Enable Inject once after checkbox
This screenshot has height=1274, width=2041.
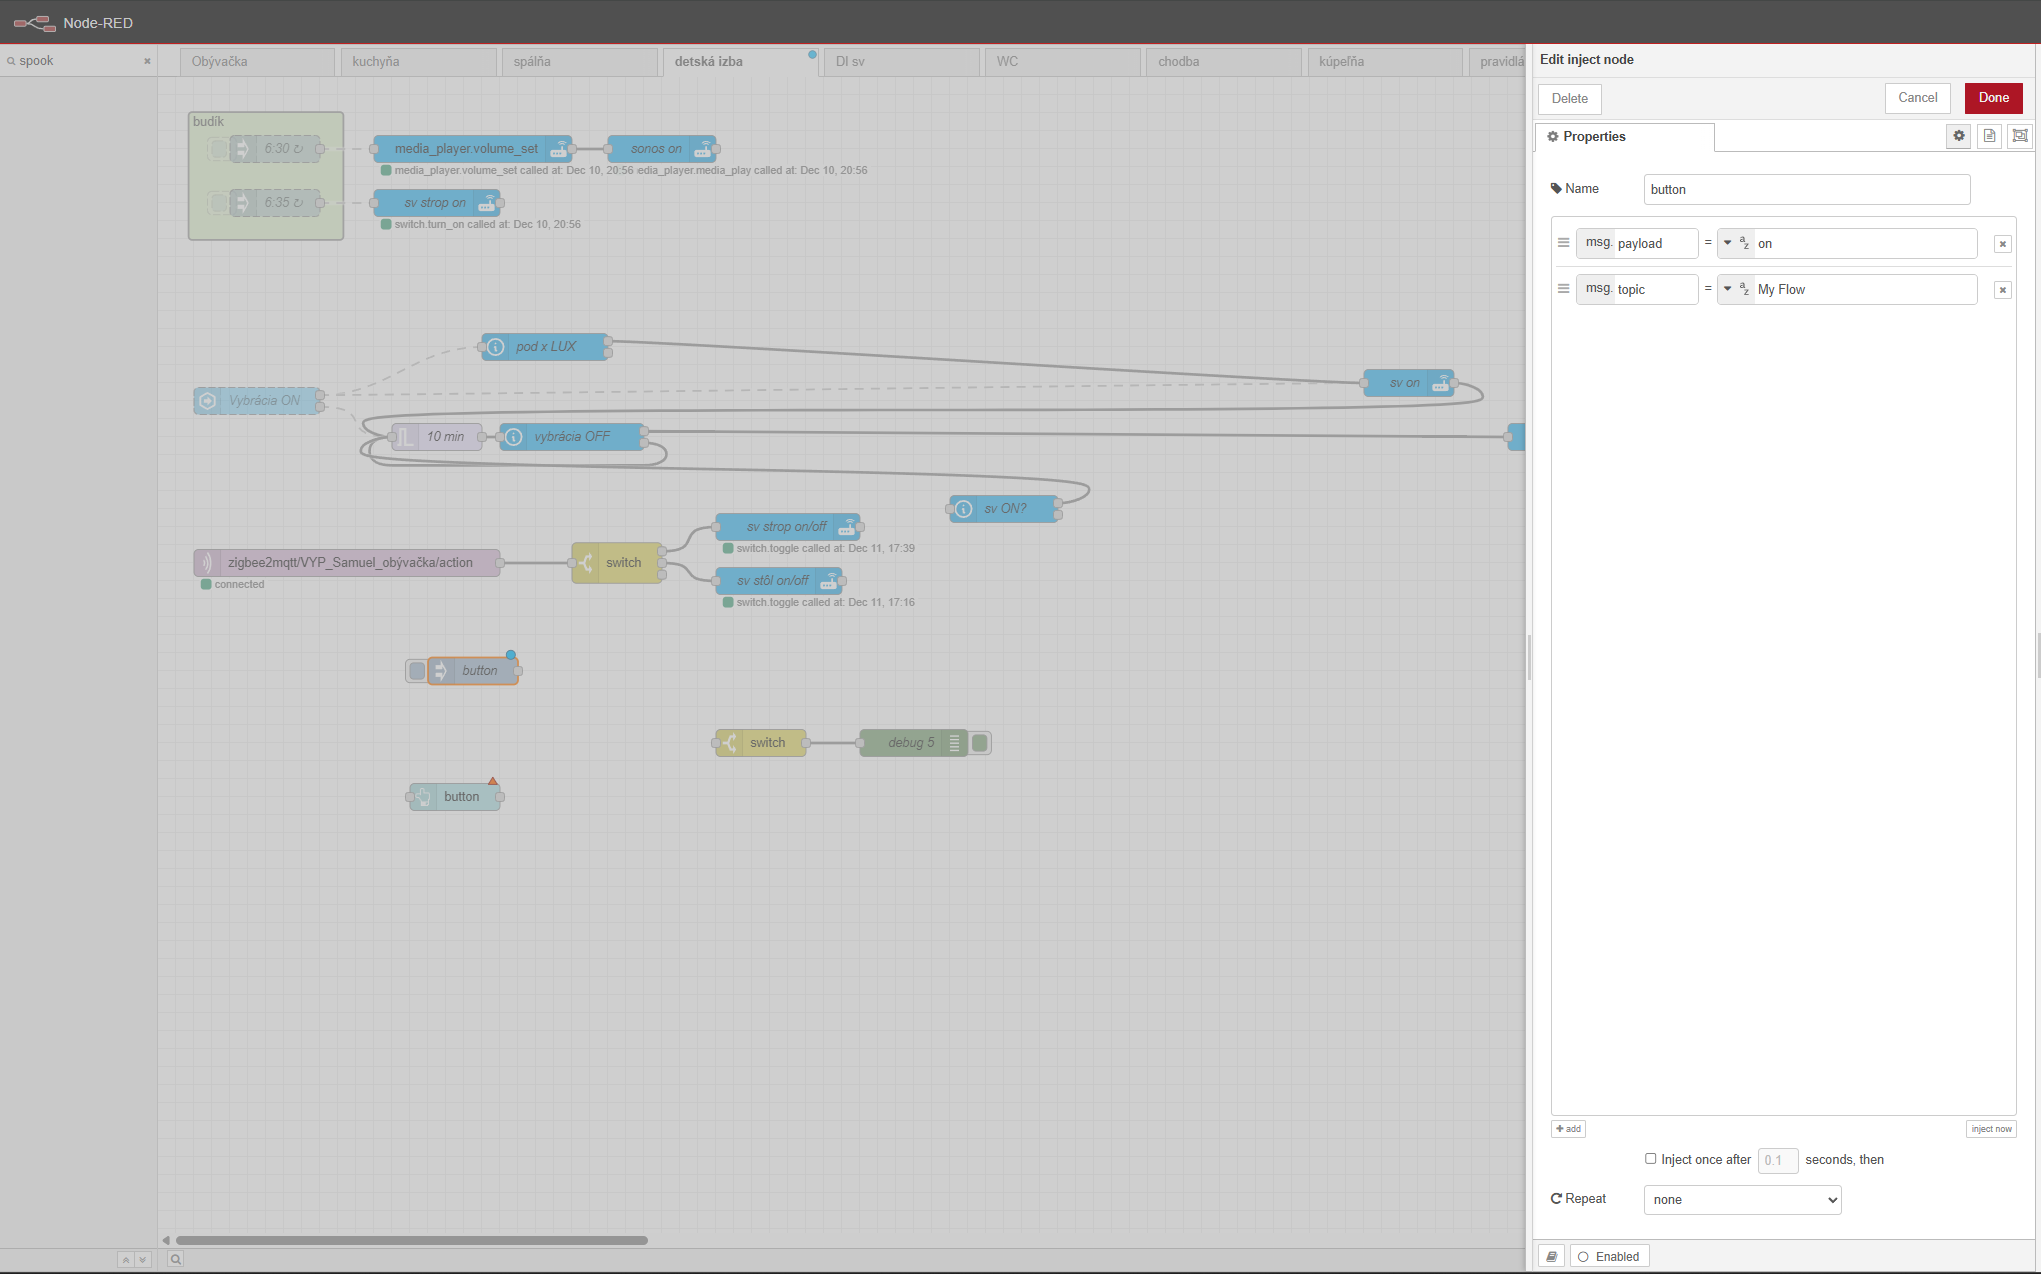[1650, 1159]
